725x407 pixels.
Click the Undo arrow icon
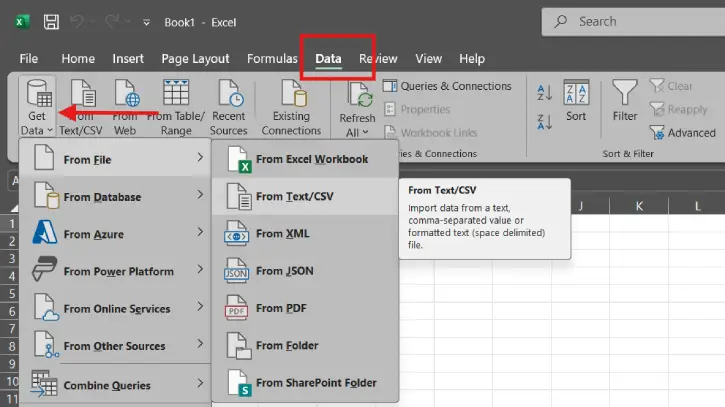click(x=77, y=21)
